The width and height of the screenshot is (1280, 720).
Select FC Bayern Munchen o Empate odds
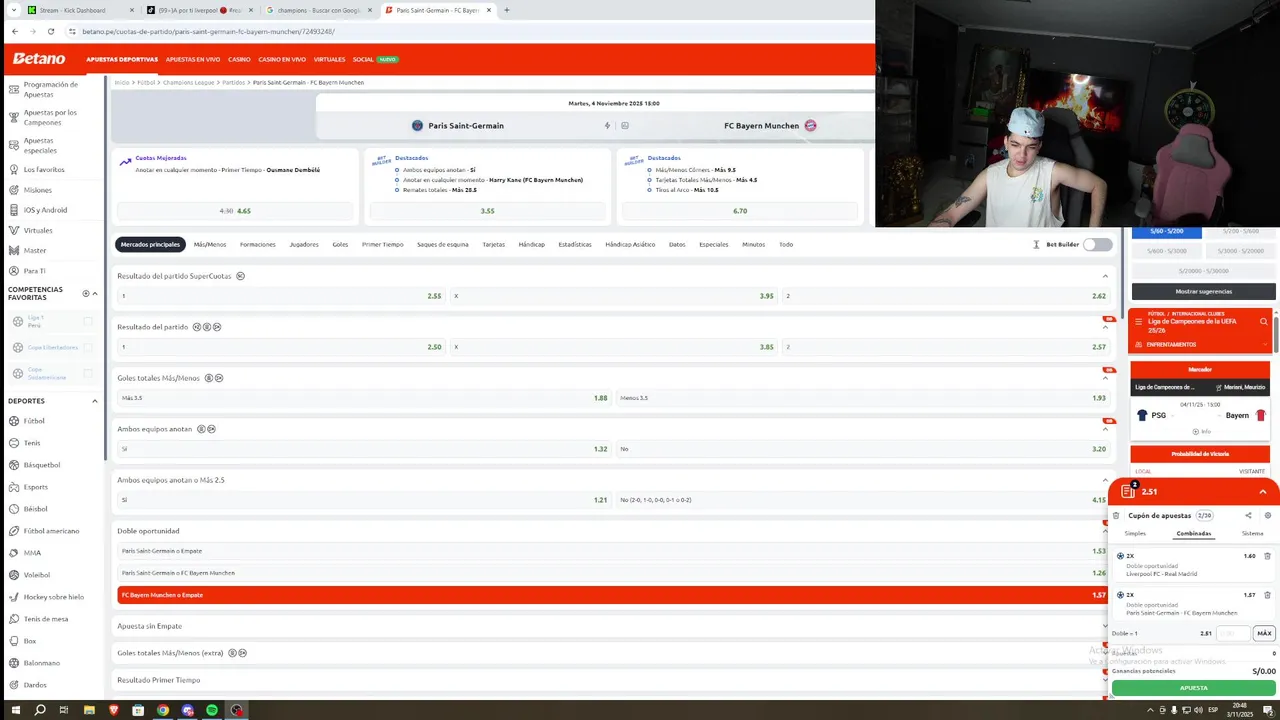(612, 595)
